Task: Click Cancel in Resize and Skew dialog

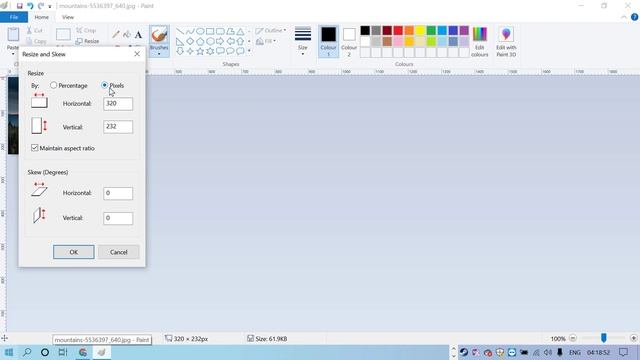Action: pyautogui.click(x=118, y=252)
